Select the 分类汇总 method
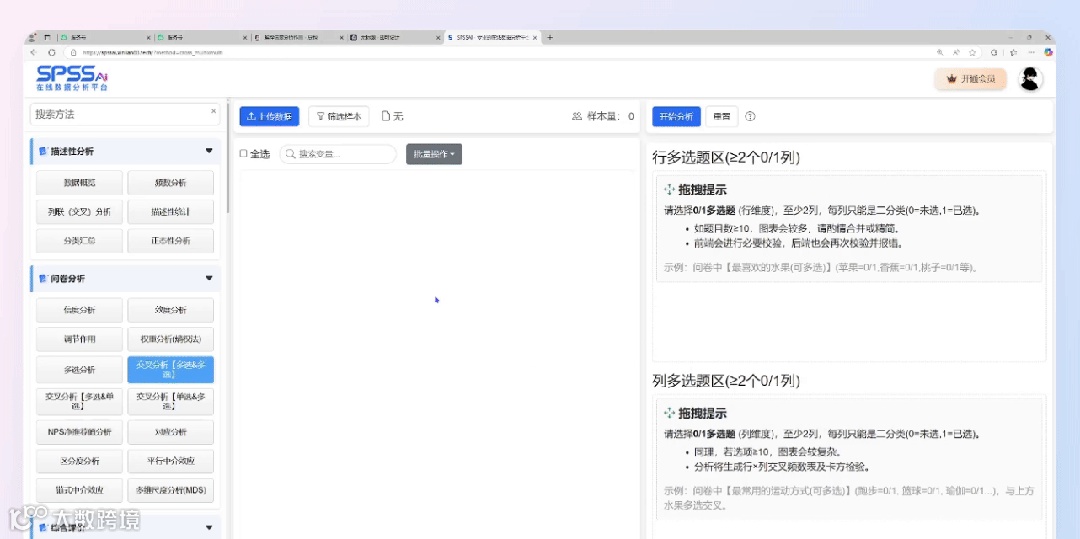This screenshot has width=1080, height=539. tap(79, 241)
